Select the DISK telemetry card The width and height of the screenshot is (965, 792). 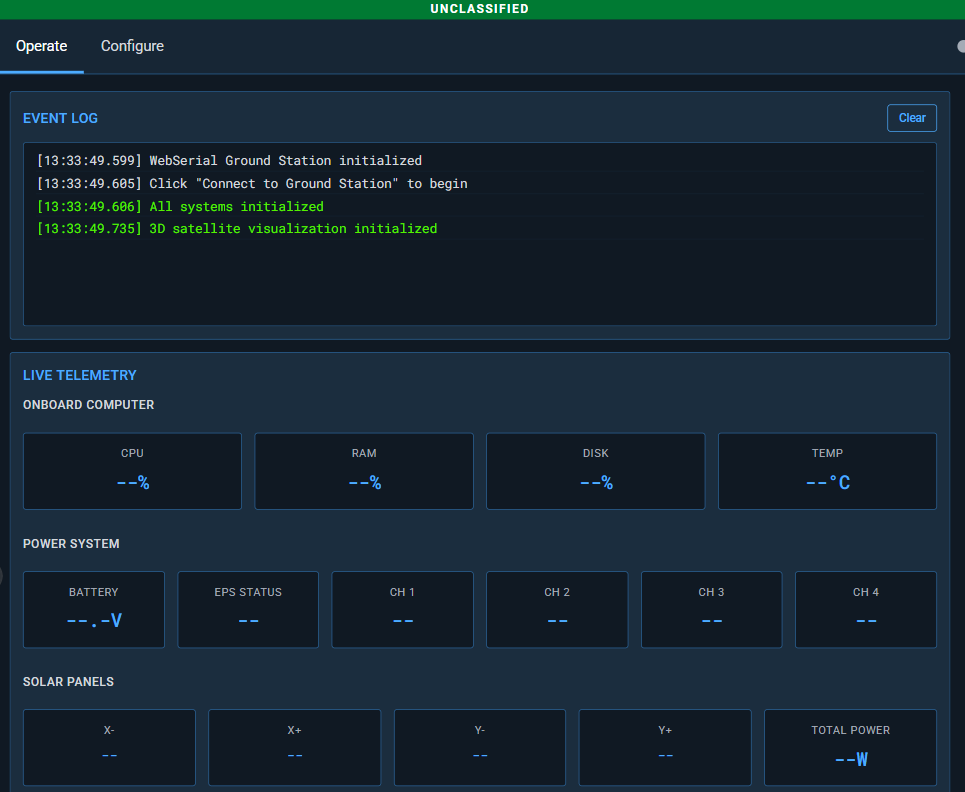595,471
